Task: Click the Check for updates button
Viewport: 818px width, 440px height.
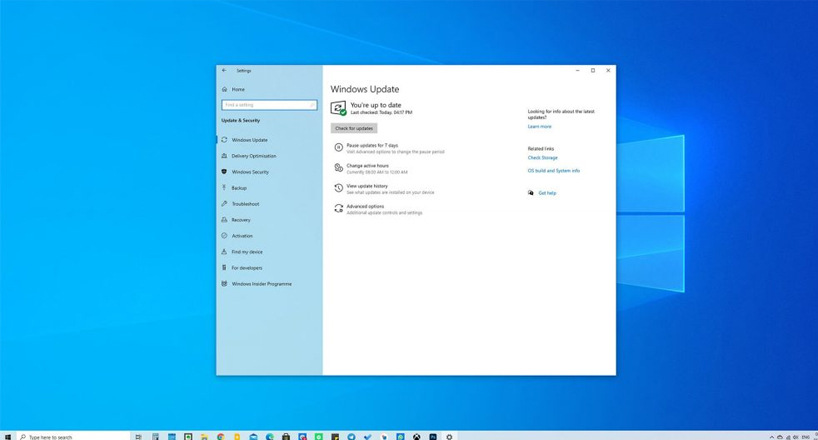Action: [354, 128]
